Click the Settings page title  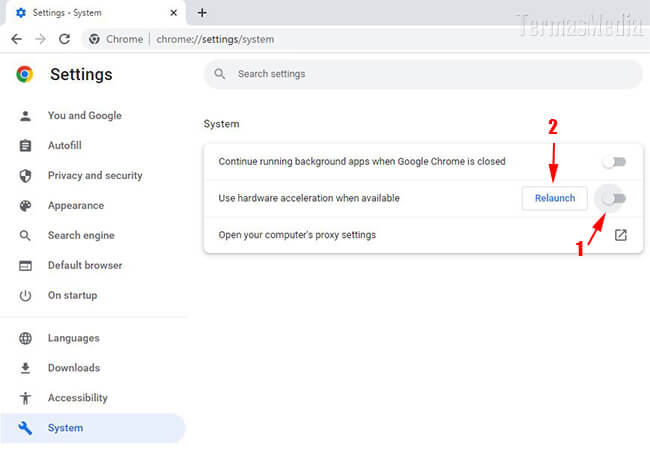click(81, 75)
